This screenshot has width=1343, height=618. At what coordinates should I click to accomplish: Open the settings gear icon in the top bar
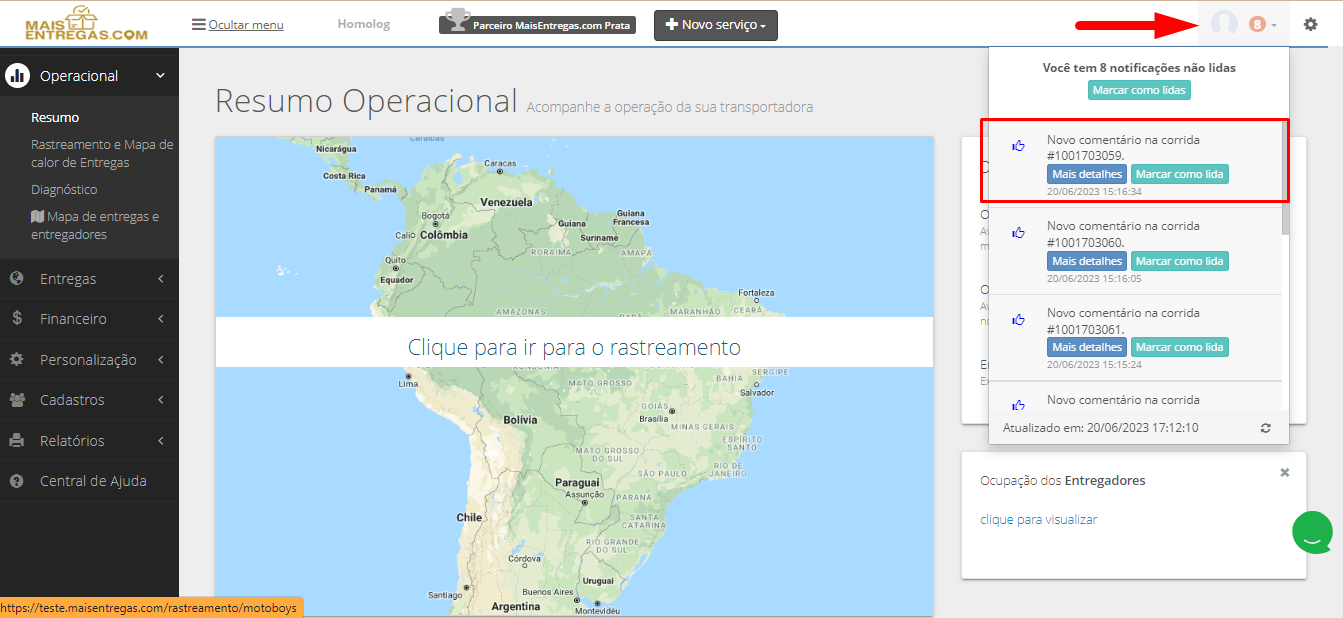1310,24
